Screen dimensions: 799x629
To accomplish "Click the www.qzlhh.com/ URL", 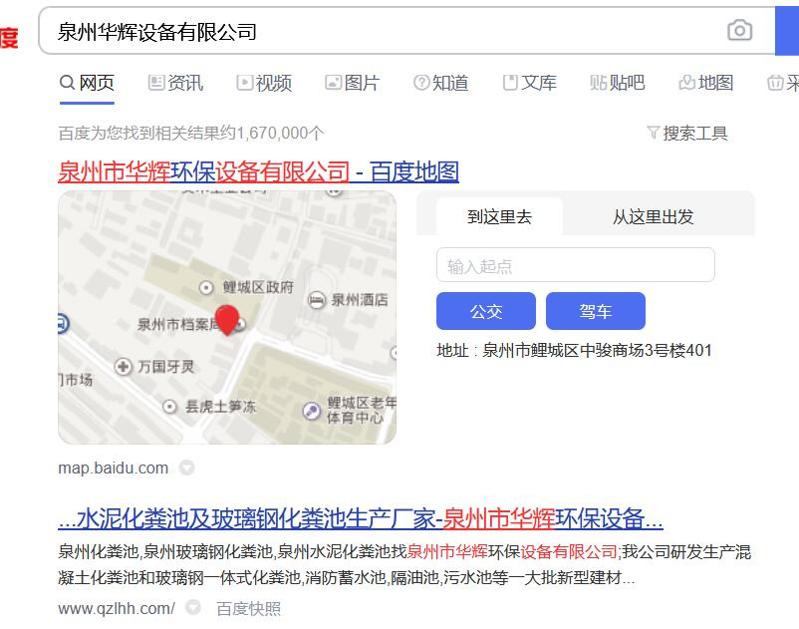I will [117, 609].
